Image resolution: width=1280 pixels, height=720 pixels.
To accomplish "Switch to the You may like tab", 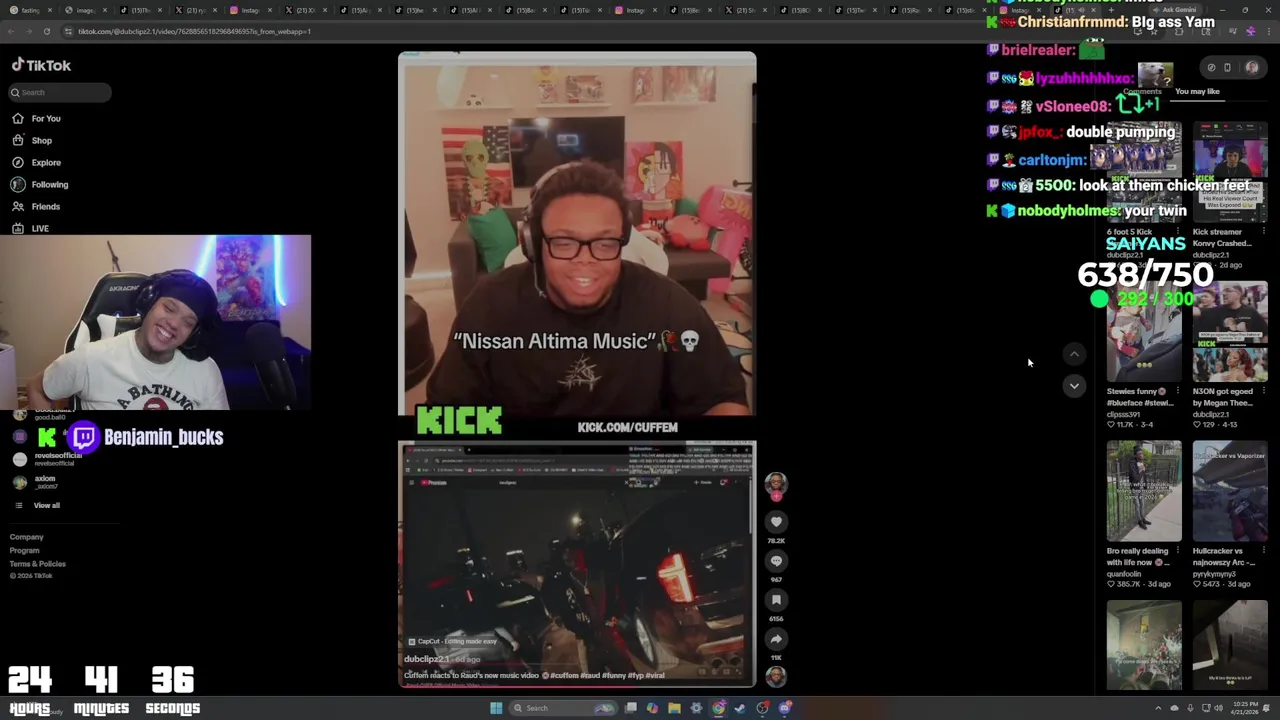I will pyautogui.click(x=1197, y=91).
